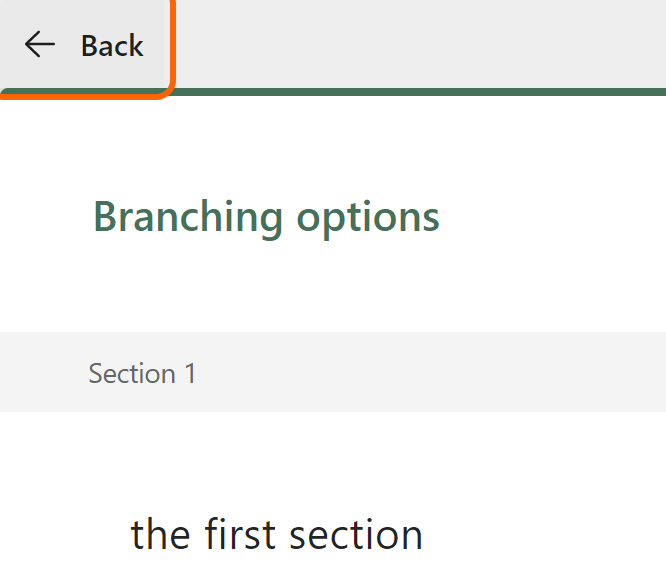Click the Branching options heading

(266, 216)
